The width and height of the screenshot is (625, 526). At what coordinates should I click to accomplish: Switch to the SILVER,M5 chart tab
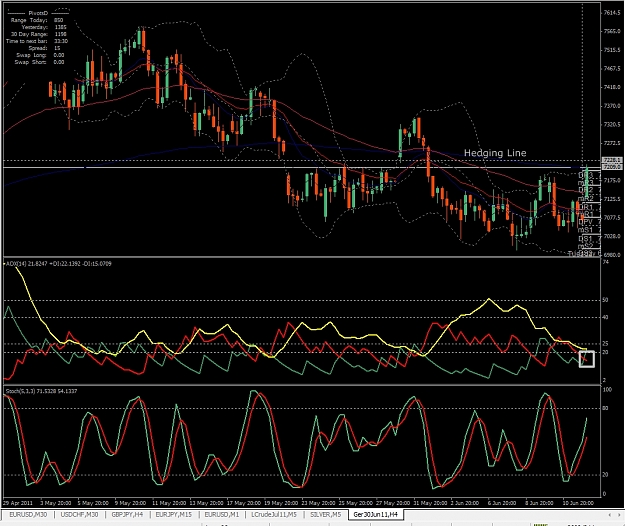325,514
